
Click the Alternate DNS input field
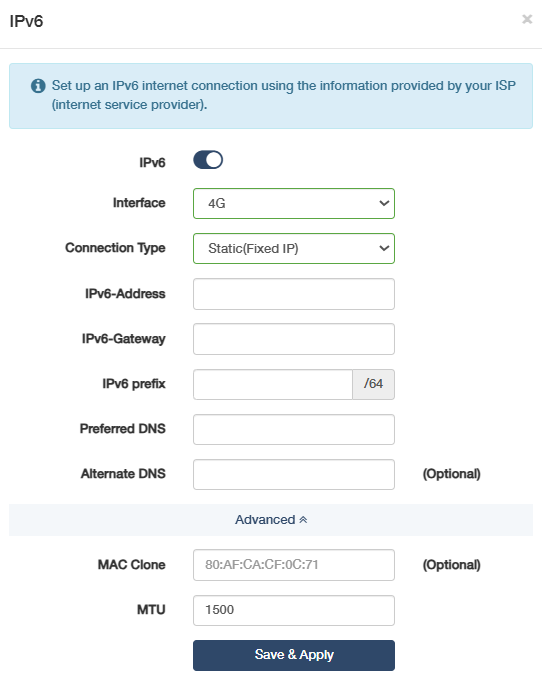(294, 474)
